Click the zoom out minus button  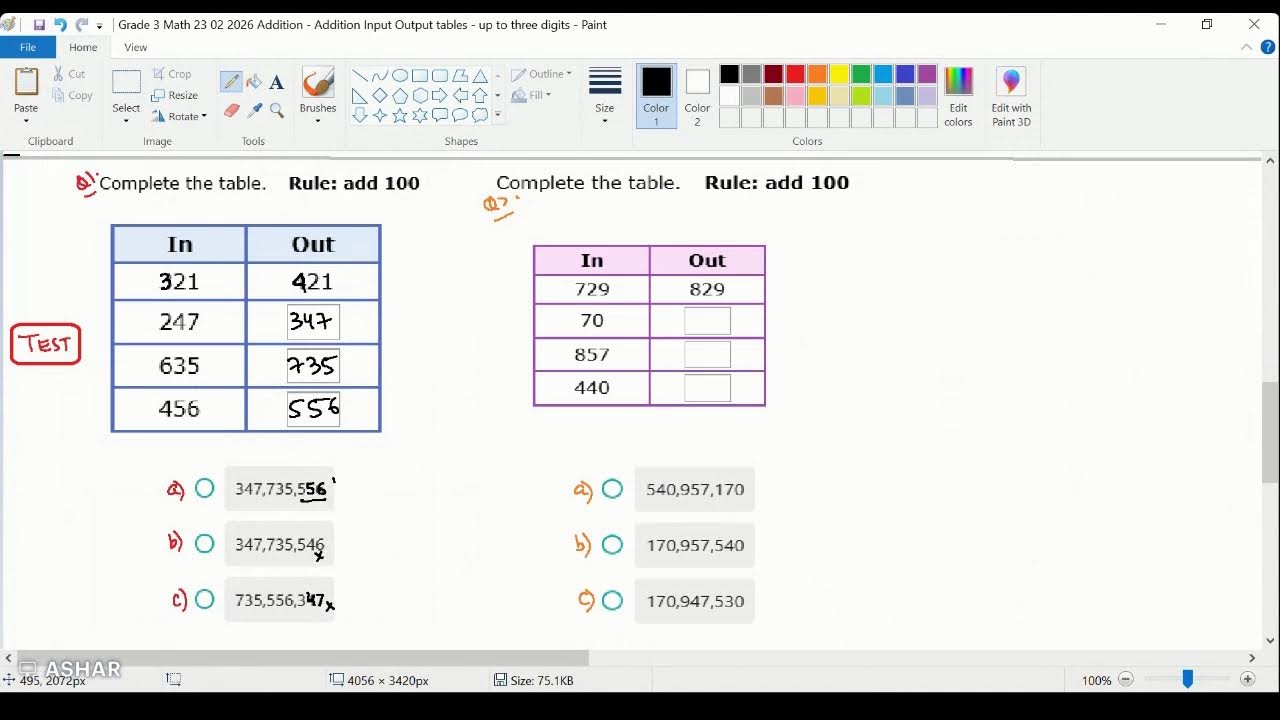pyautogui.click(x=1125, y=680)
